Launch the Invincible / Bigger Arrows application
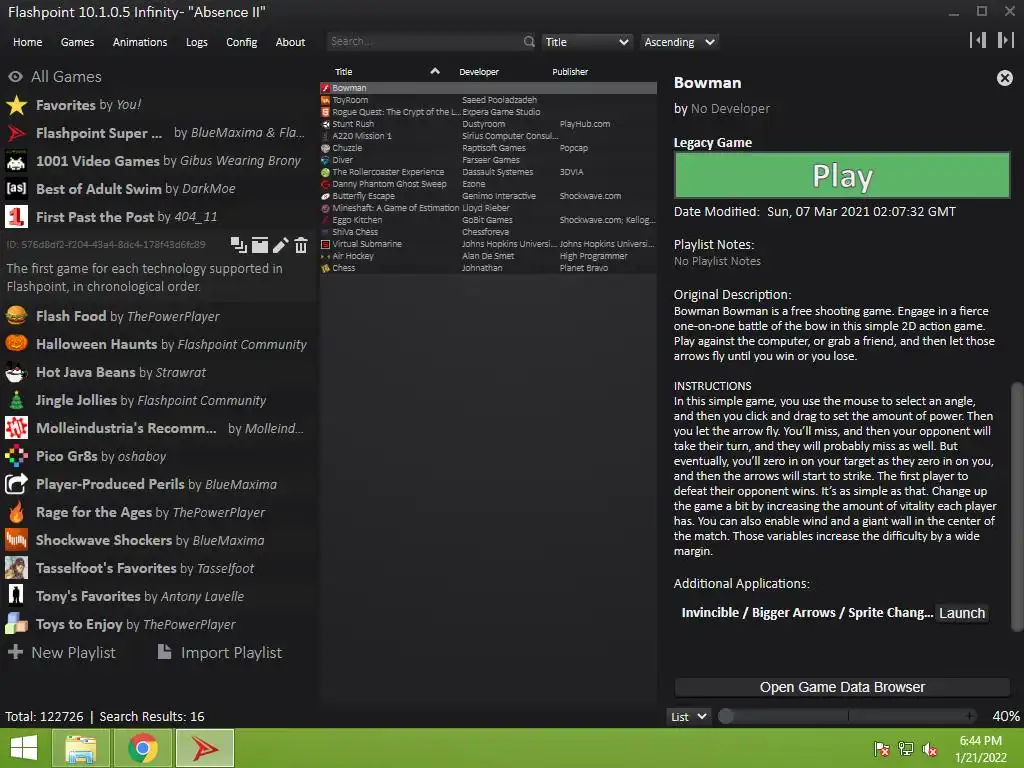 click(x=961, y=613)
